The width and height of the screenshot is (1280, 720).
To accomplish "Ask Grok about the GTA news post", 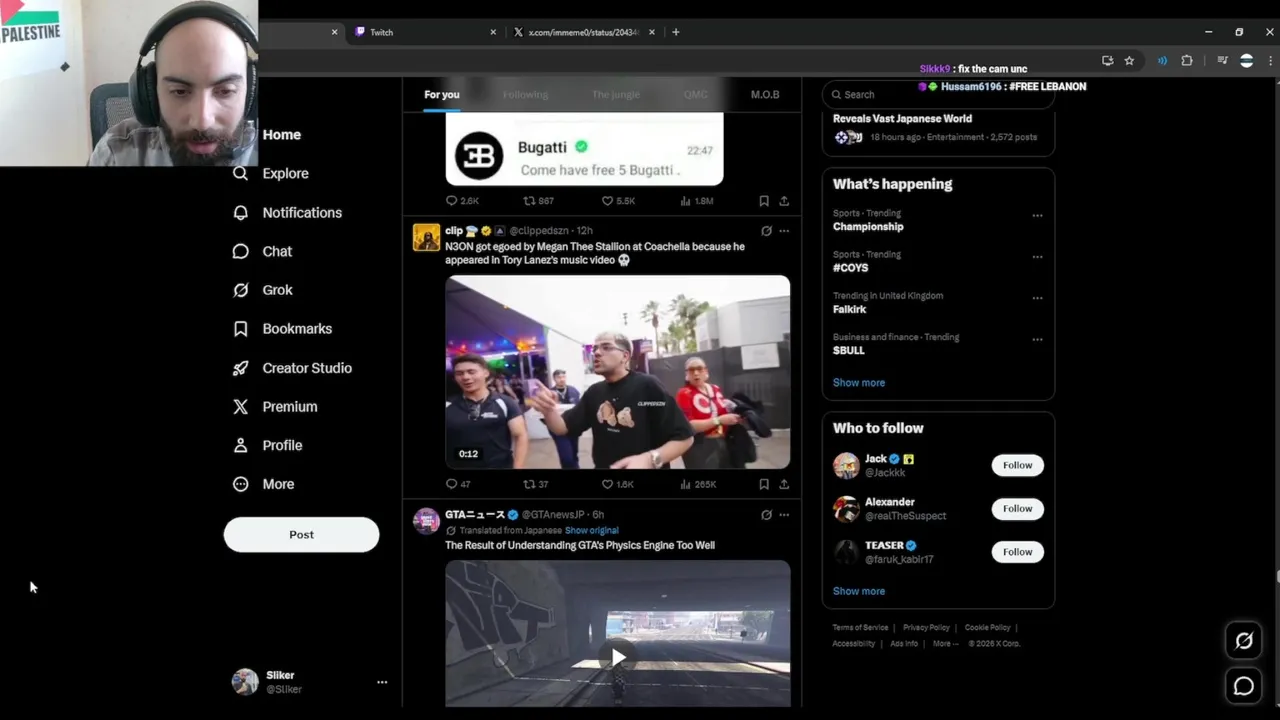I will click(766, 515).
